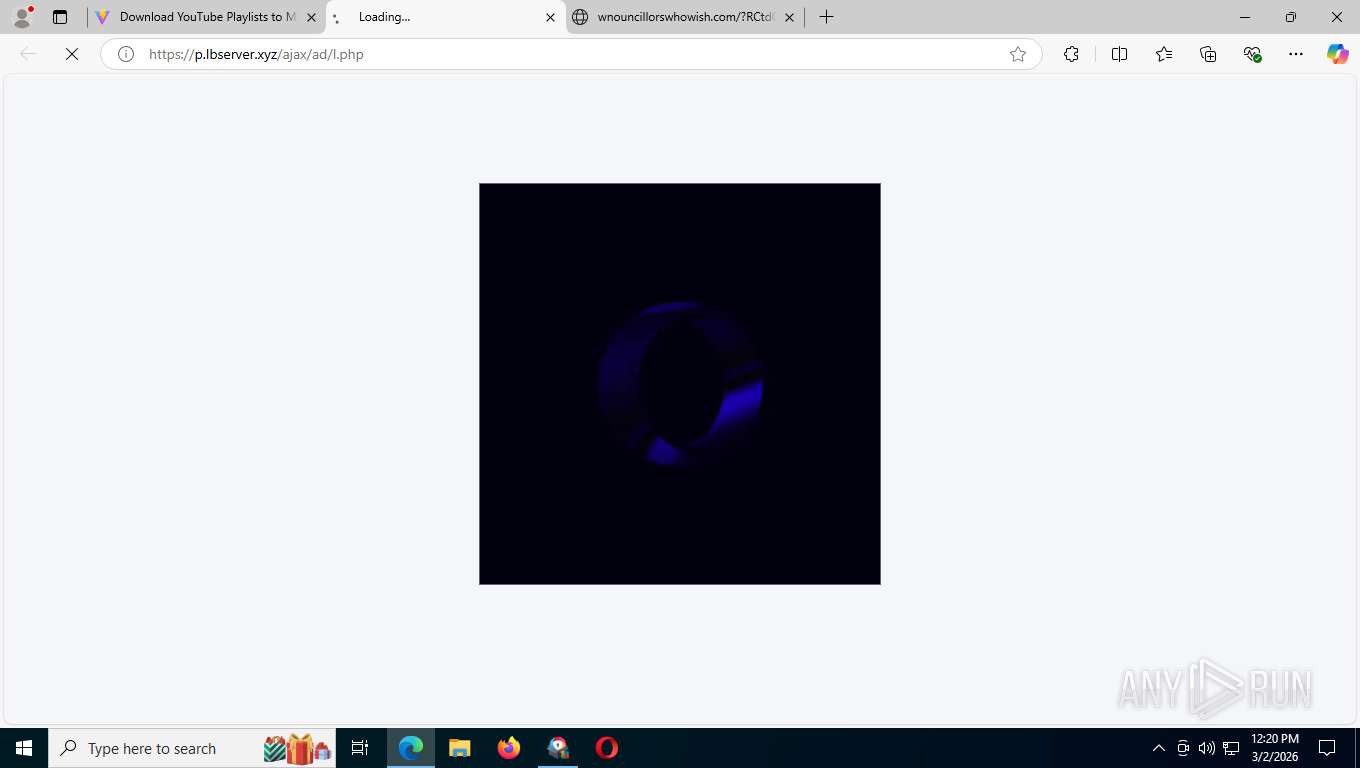Go back to previous page
Screen dimensions: 1360x768
pyautogui.click(x=28, y=54)
